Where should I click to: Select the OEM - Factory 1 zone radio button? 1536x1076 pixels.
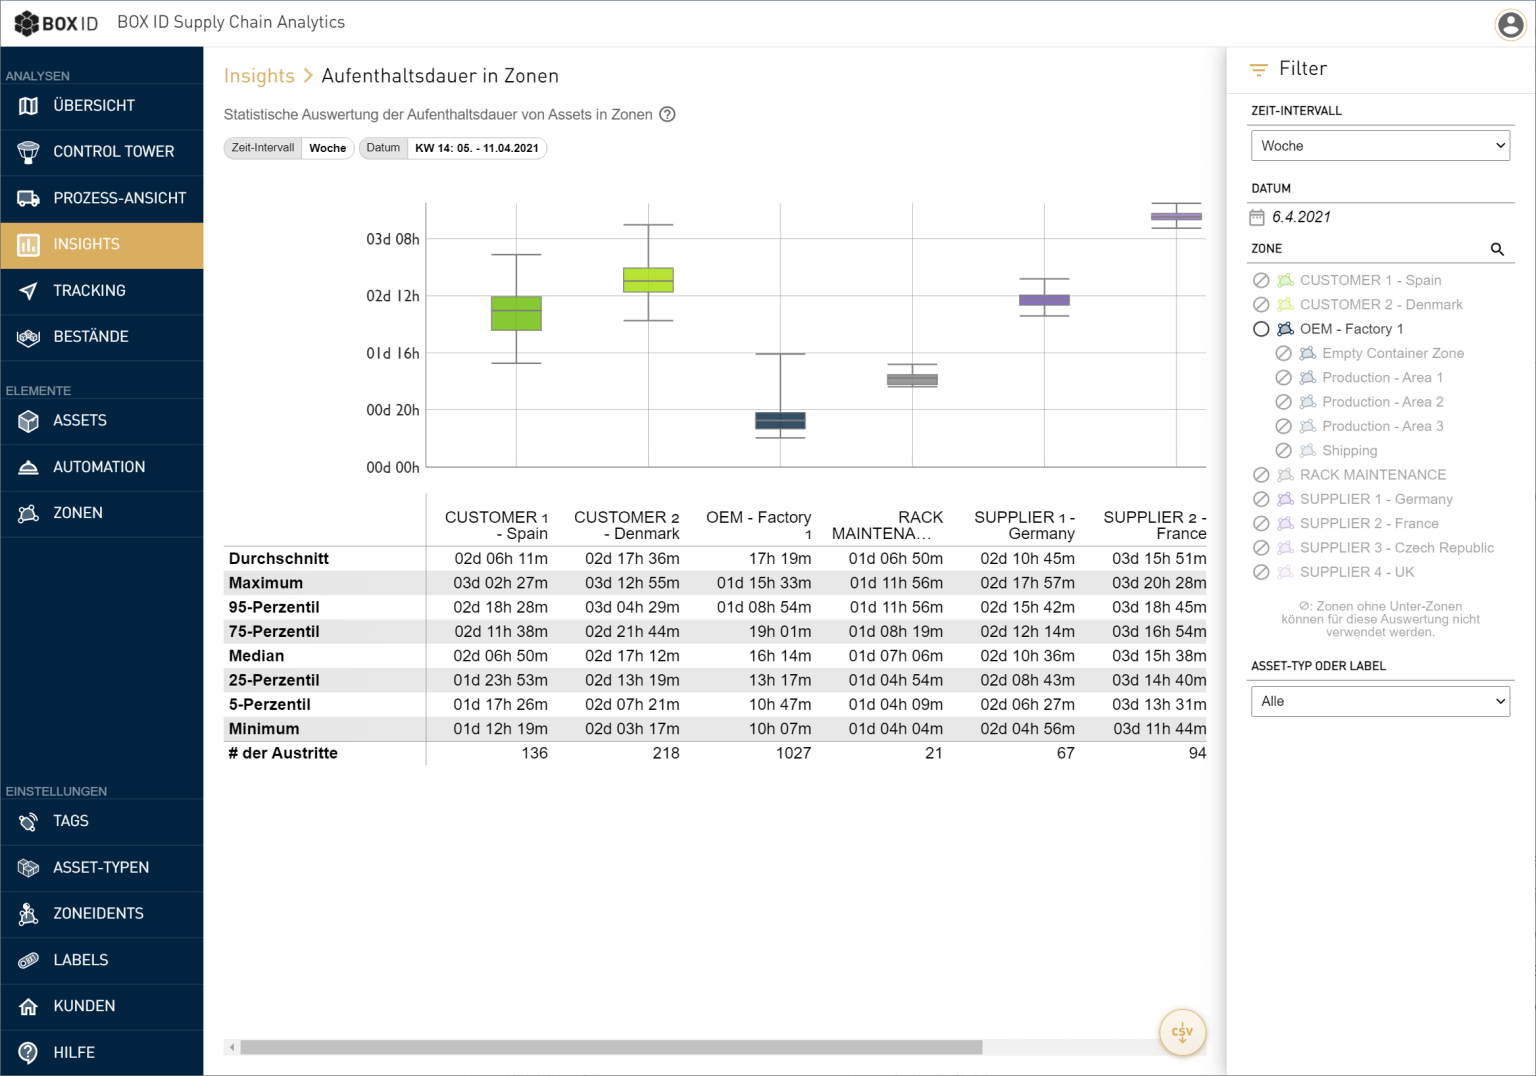pyautogui.click(x=1260, y=328)
